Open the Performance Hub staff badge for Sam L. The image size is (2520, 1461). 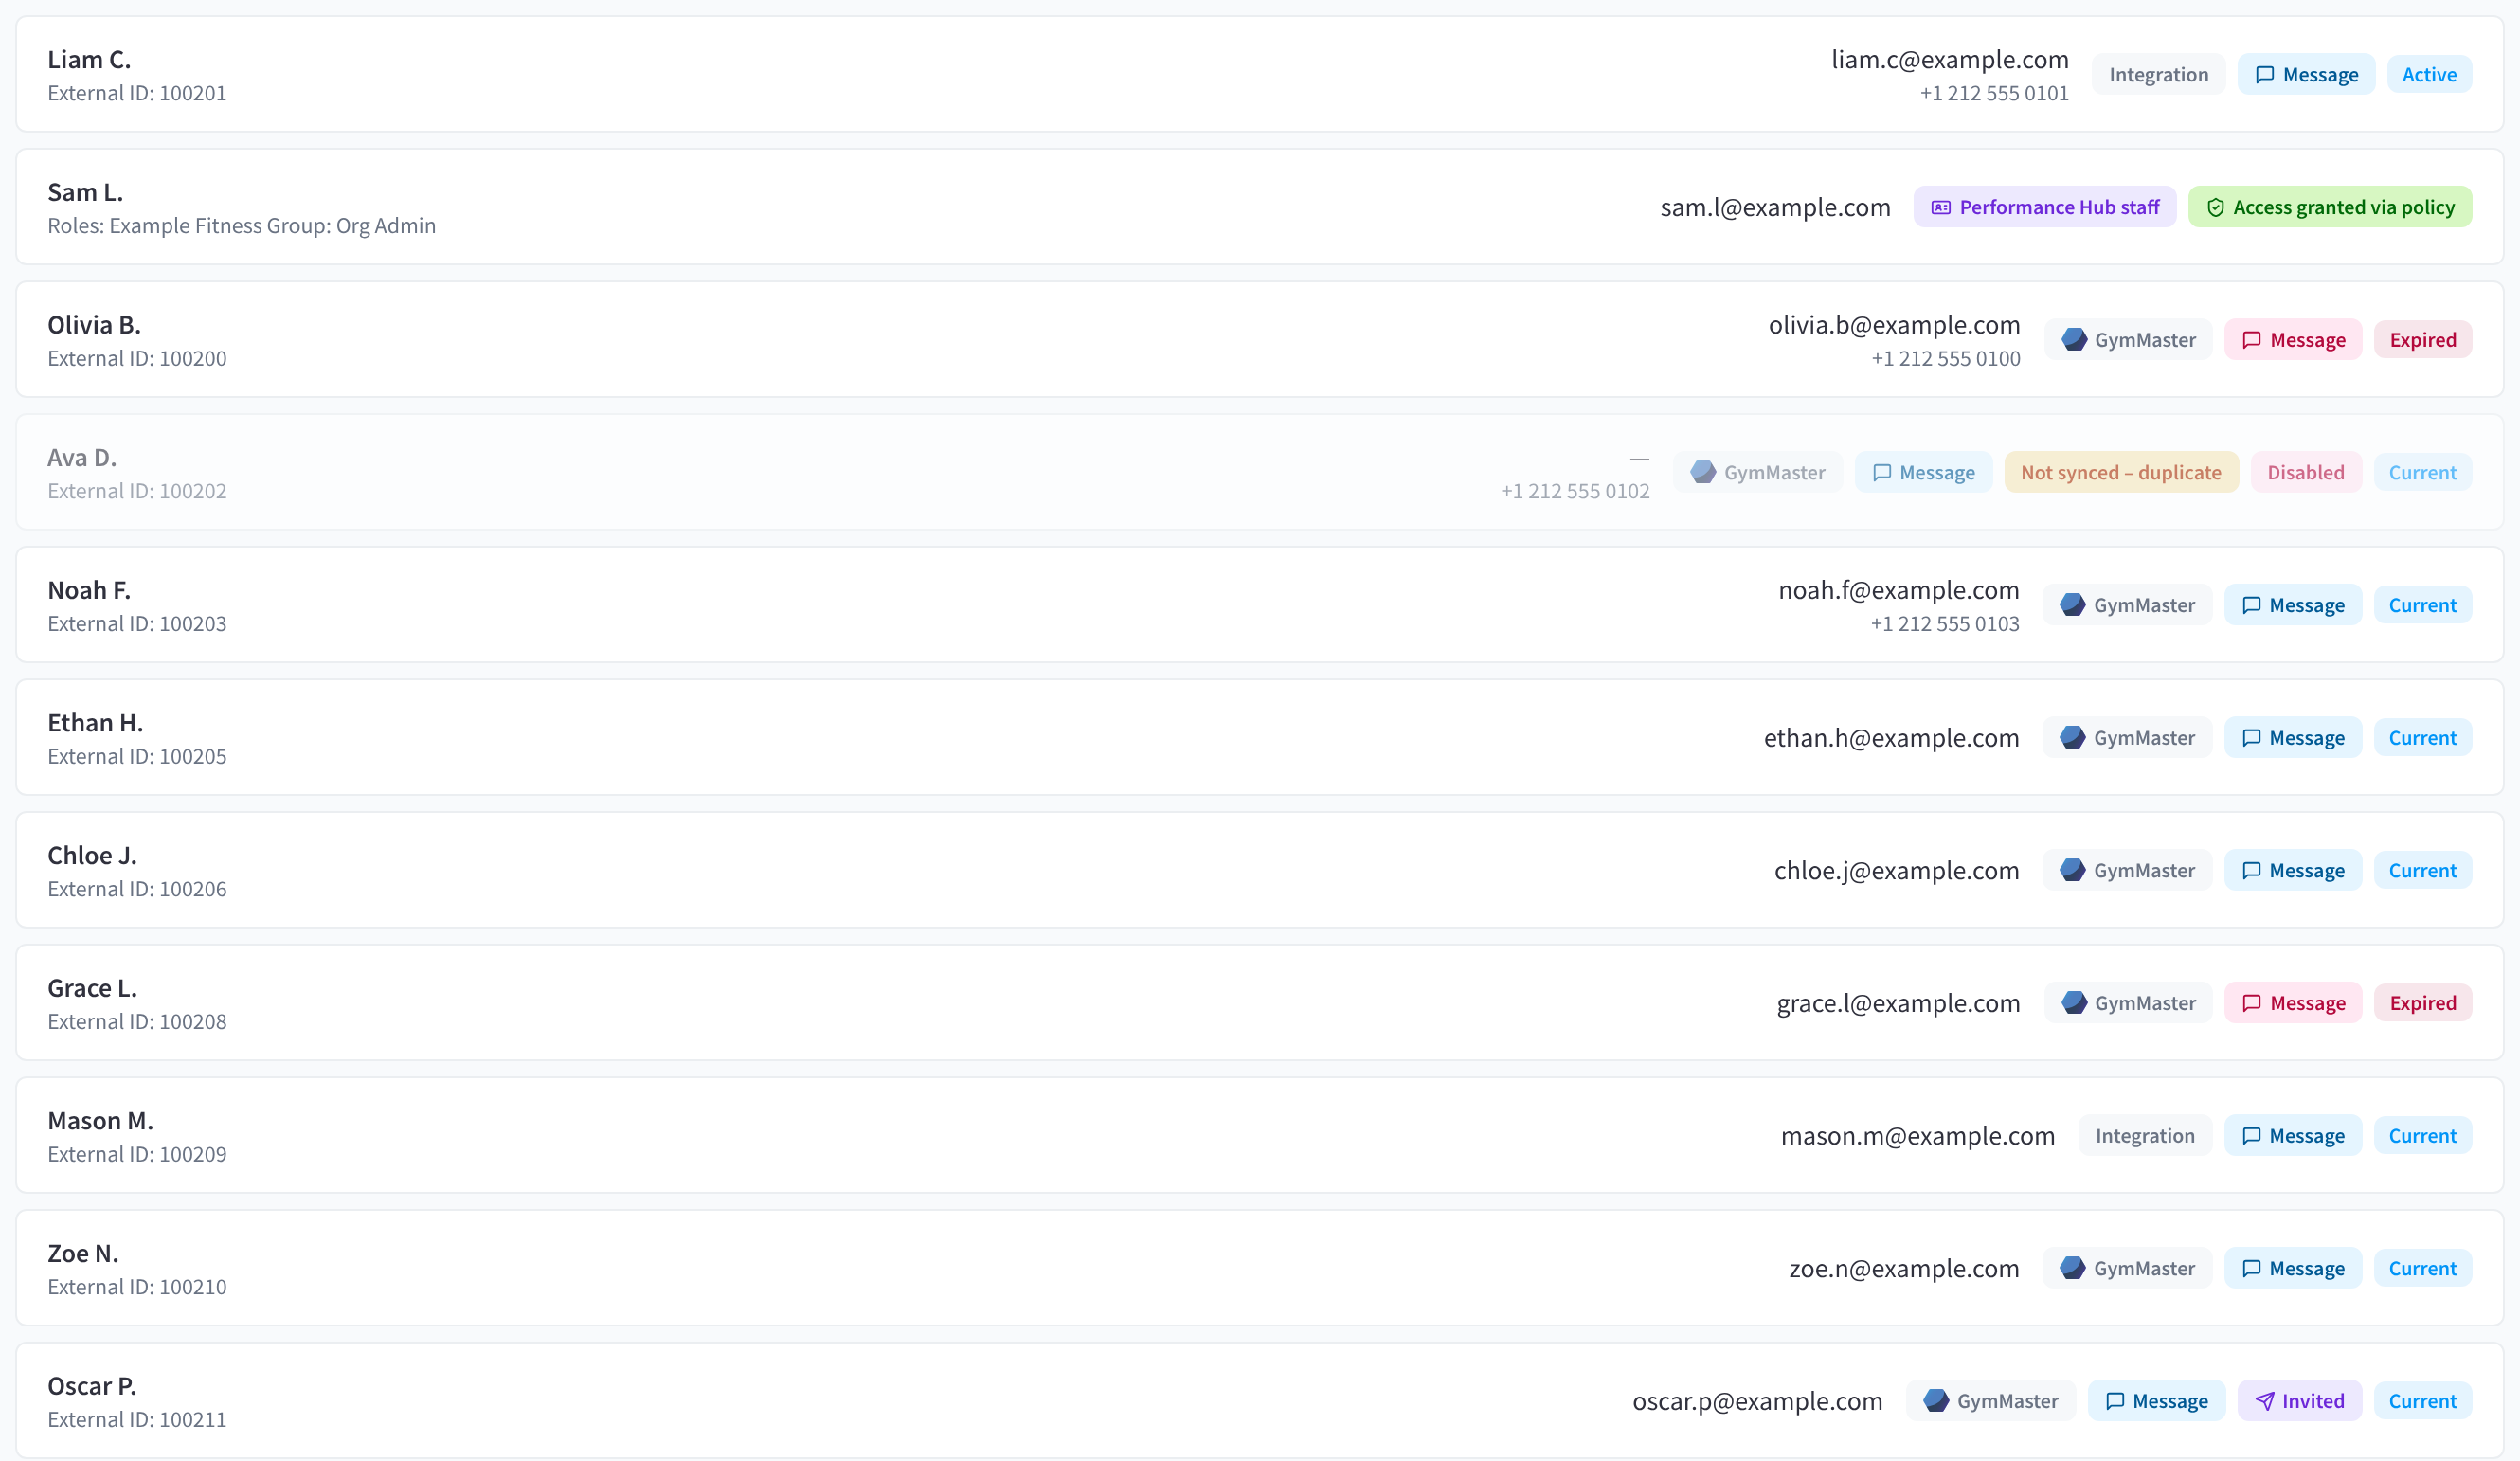[x=2044, y=207]
